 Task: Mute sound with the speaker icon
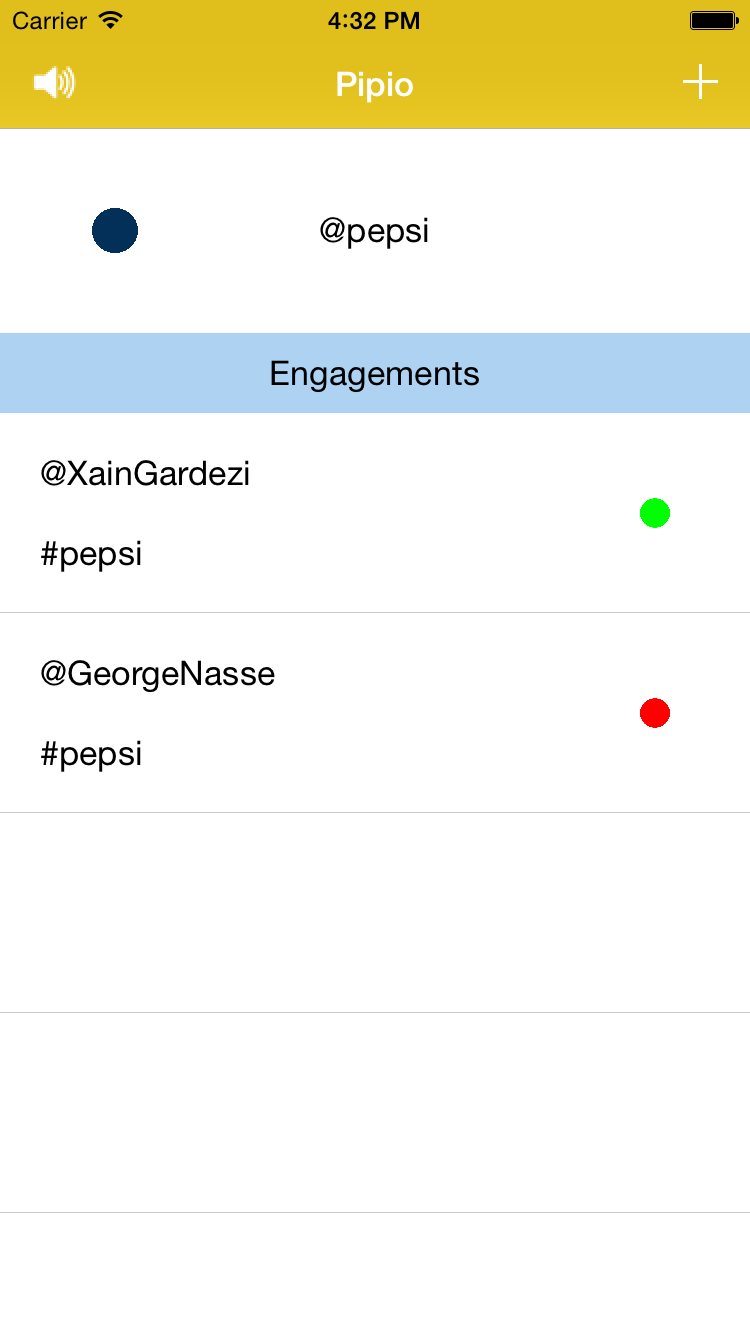54,83
